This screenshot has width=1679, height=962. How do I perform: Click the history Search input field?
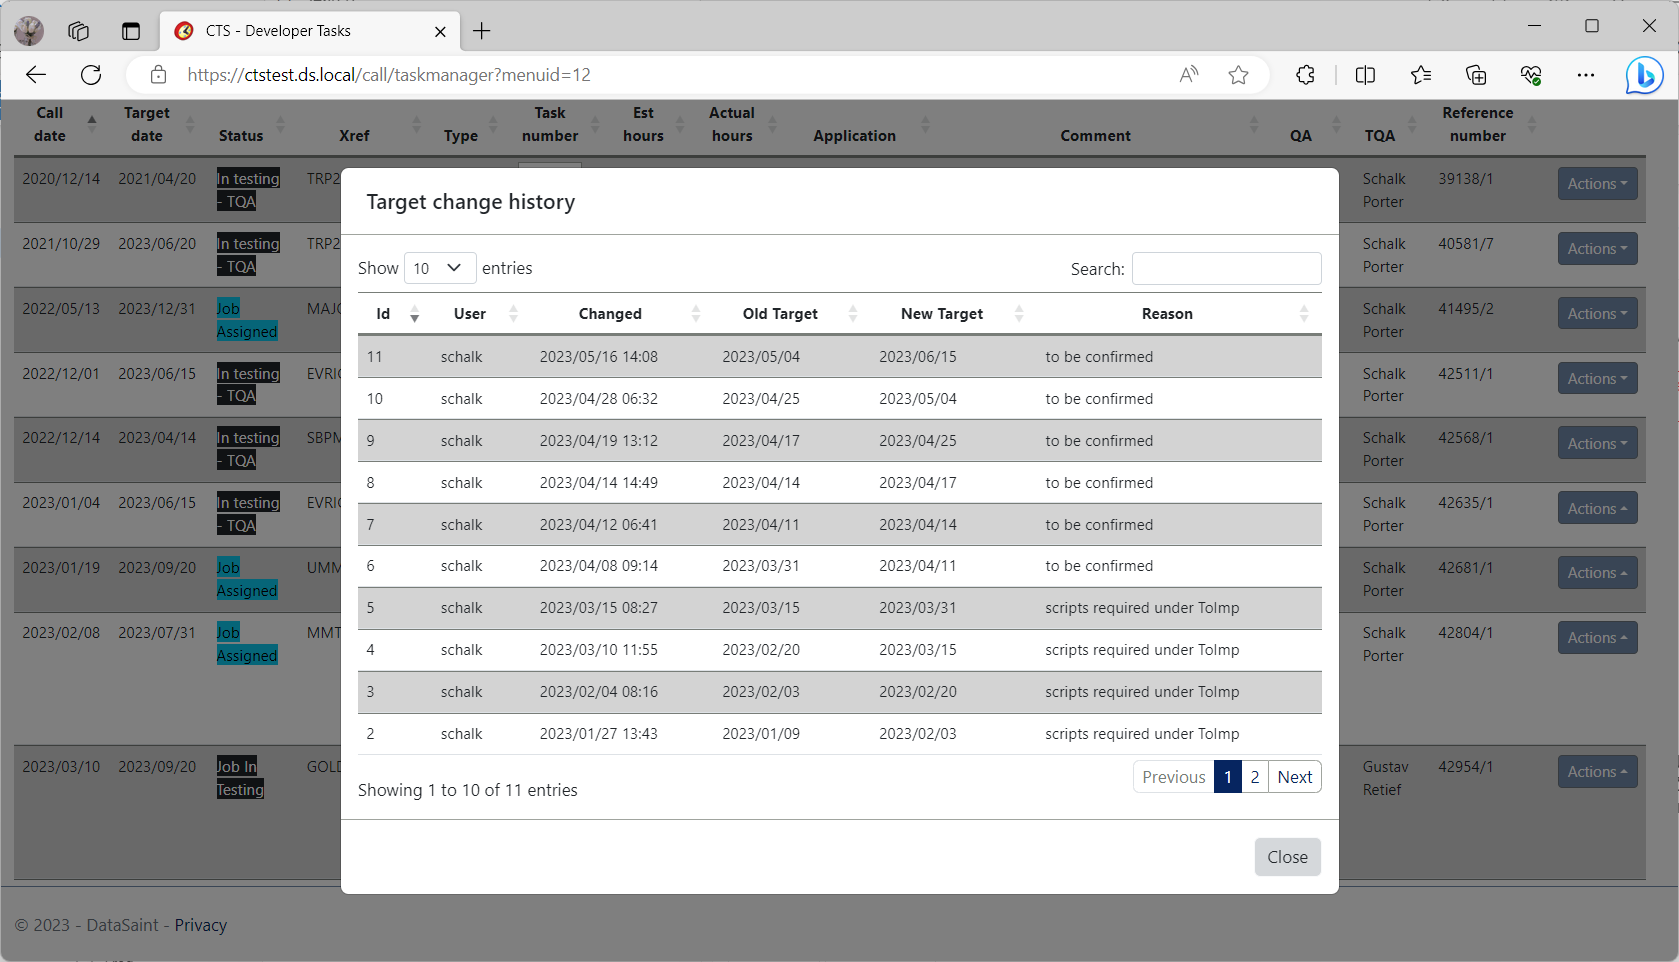coord(1227,268)
